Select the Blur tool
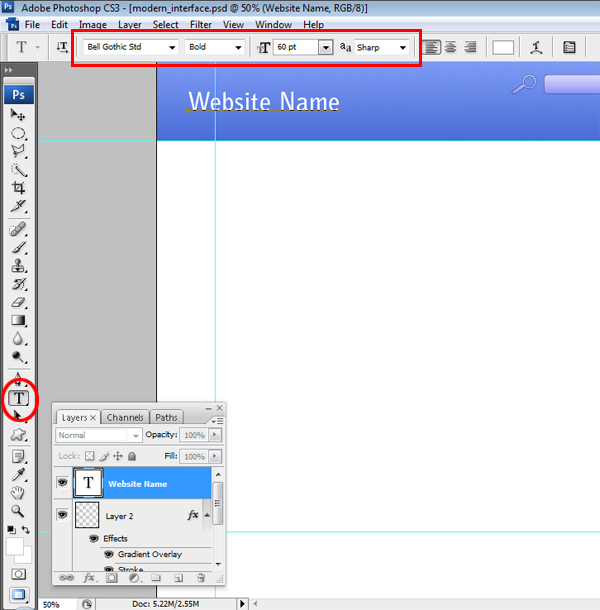 pyautogui.click(x=18, y=338)
